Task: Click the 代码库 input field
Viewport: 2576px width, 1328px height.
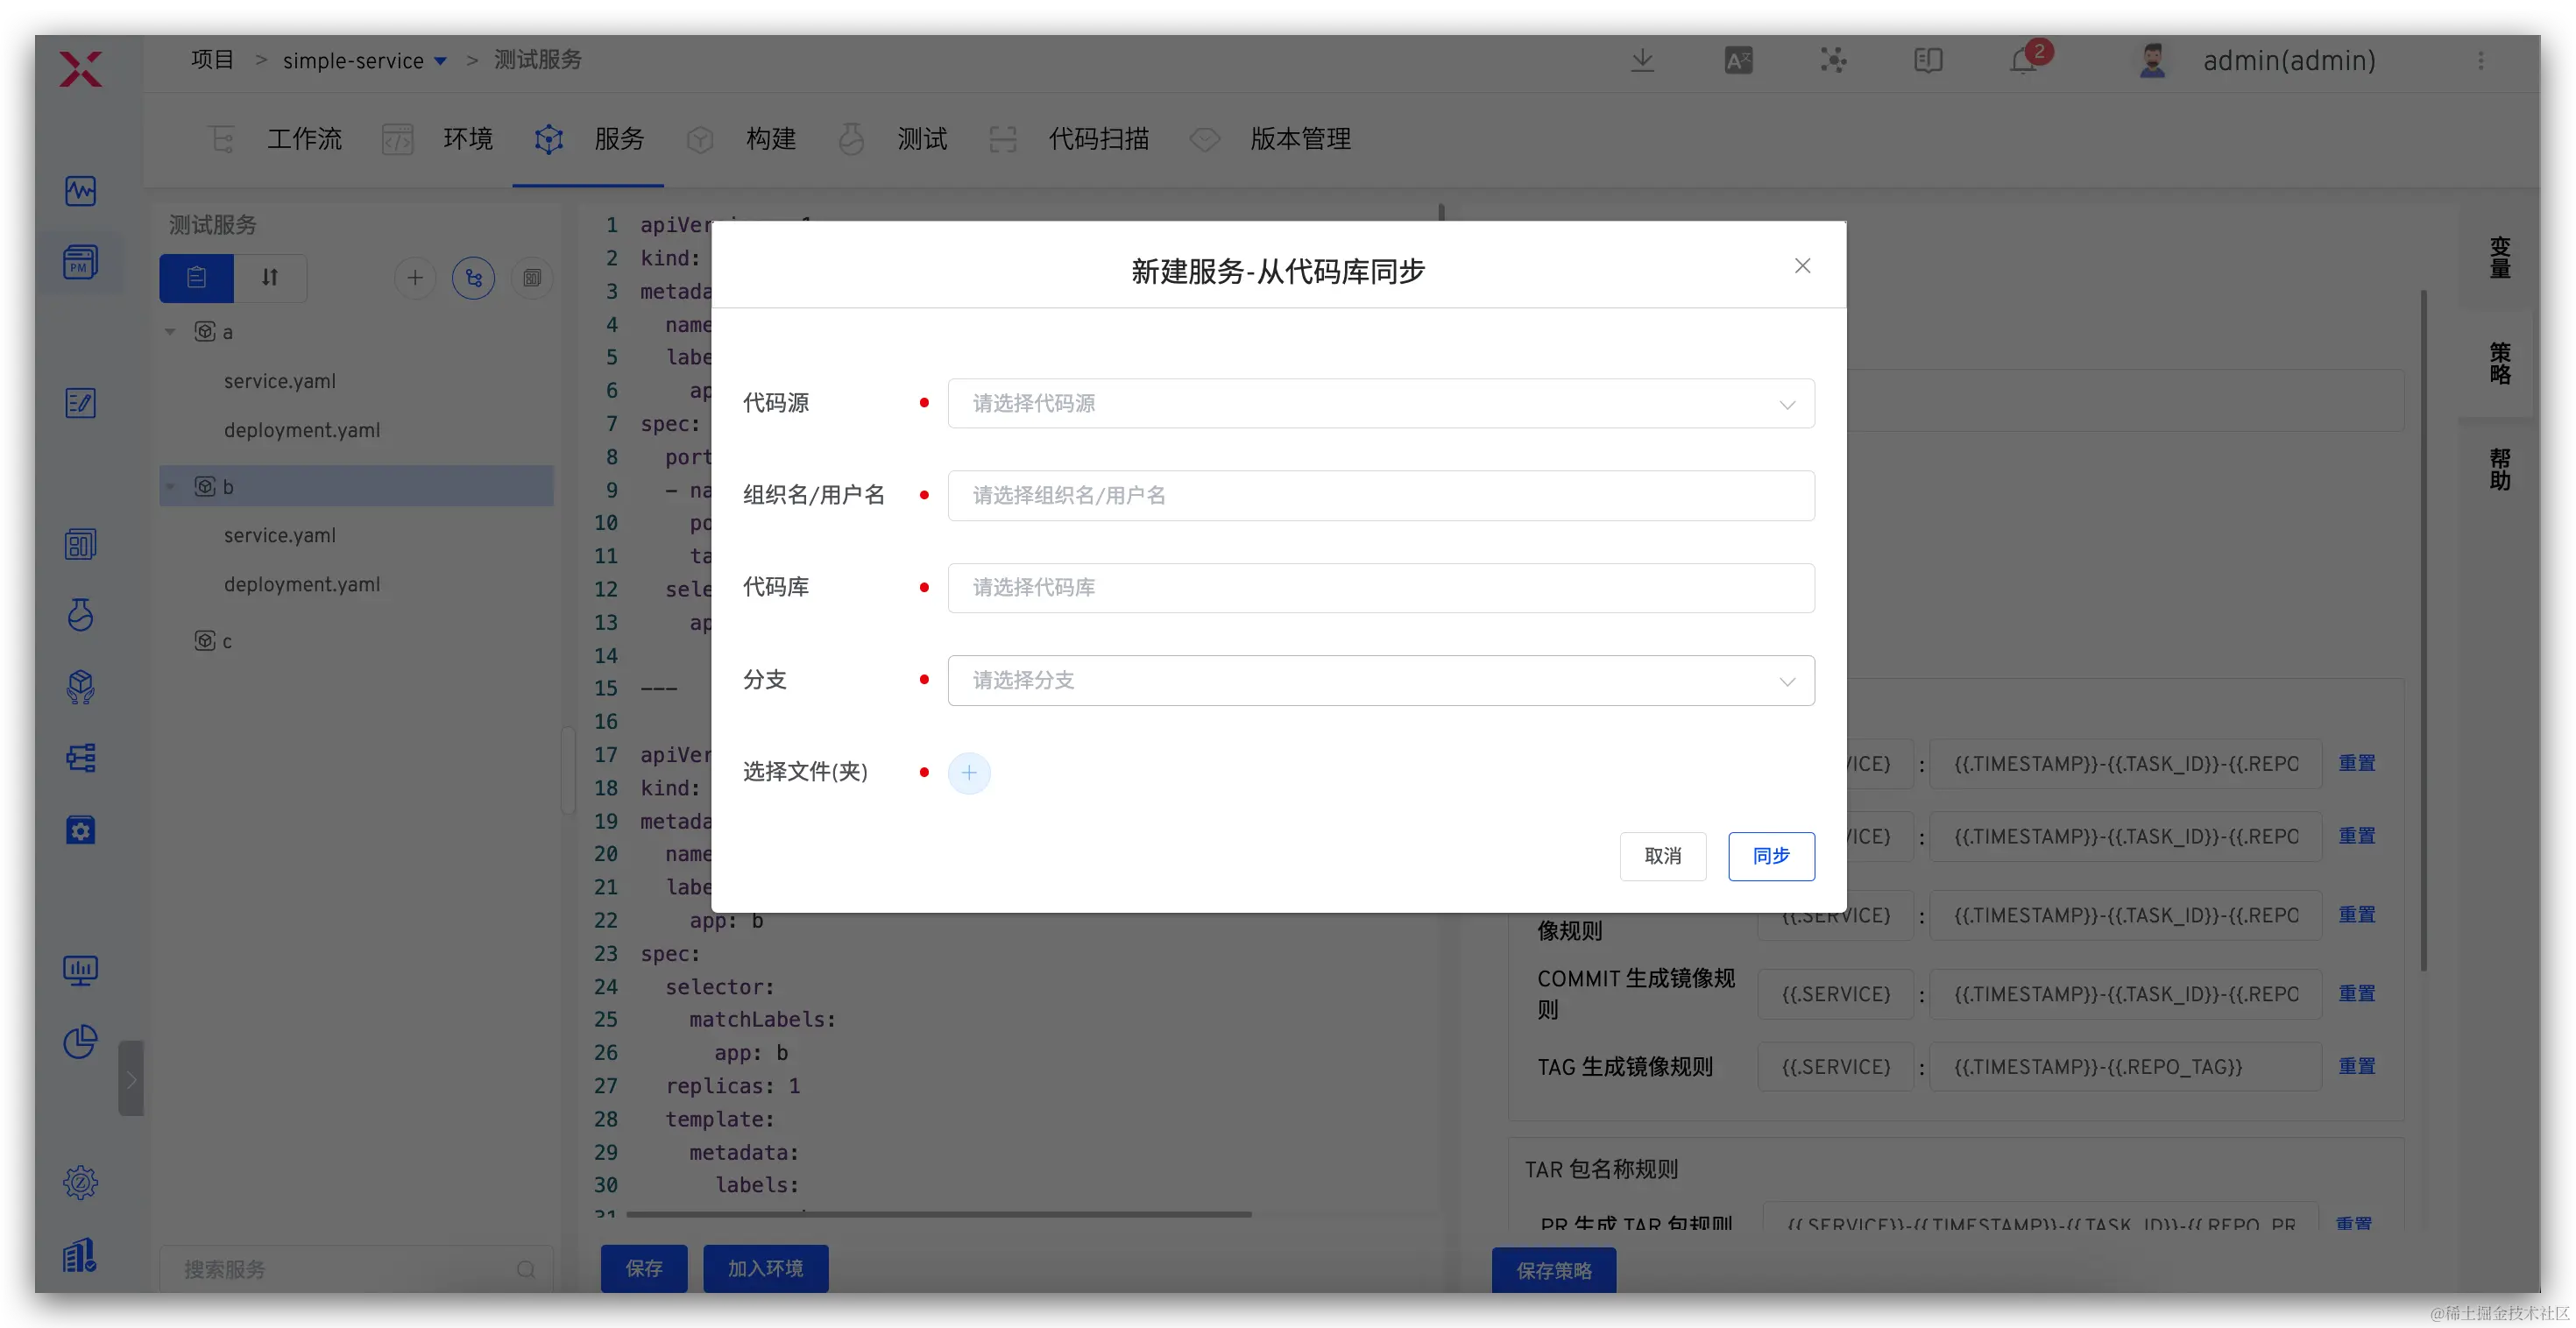Action: (x=1380, y=587)
